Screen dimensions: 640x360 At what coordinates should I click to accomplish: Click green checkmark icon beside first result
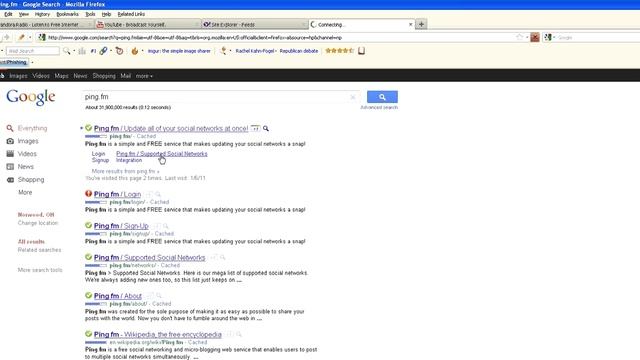(89, 128)
